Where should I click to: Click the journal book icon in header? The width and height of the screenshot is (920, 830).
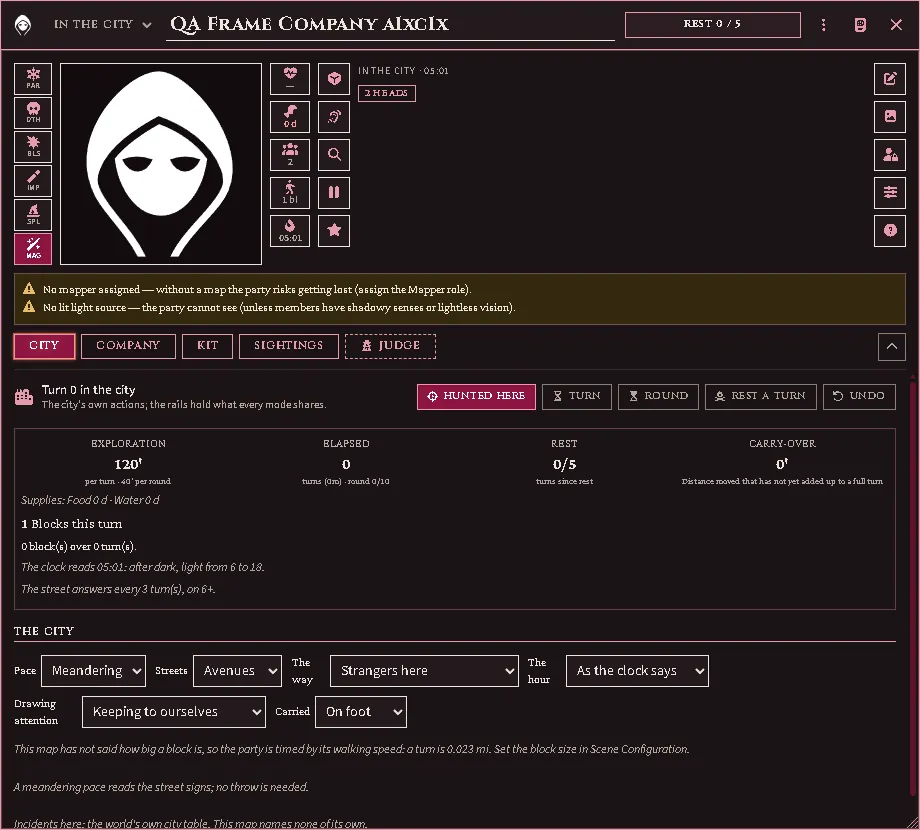(860, 25)
